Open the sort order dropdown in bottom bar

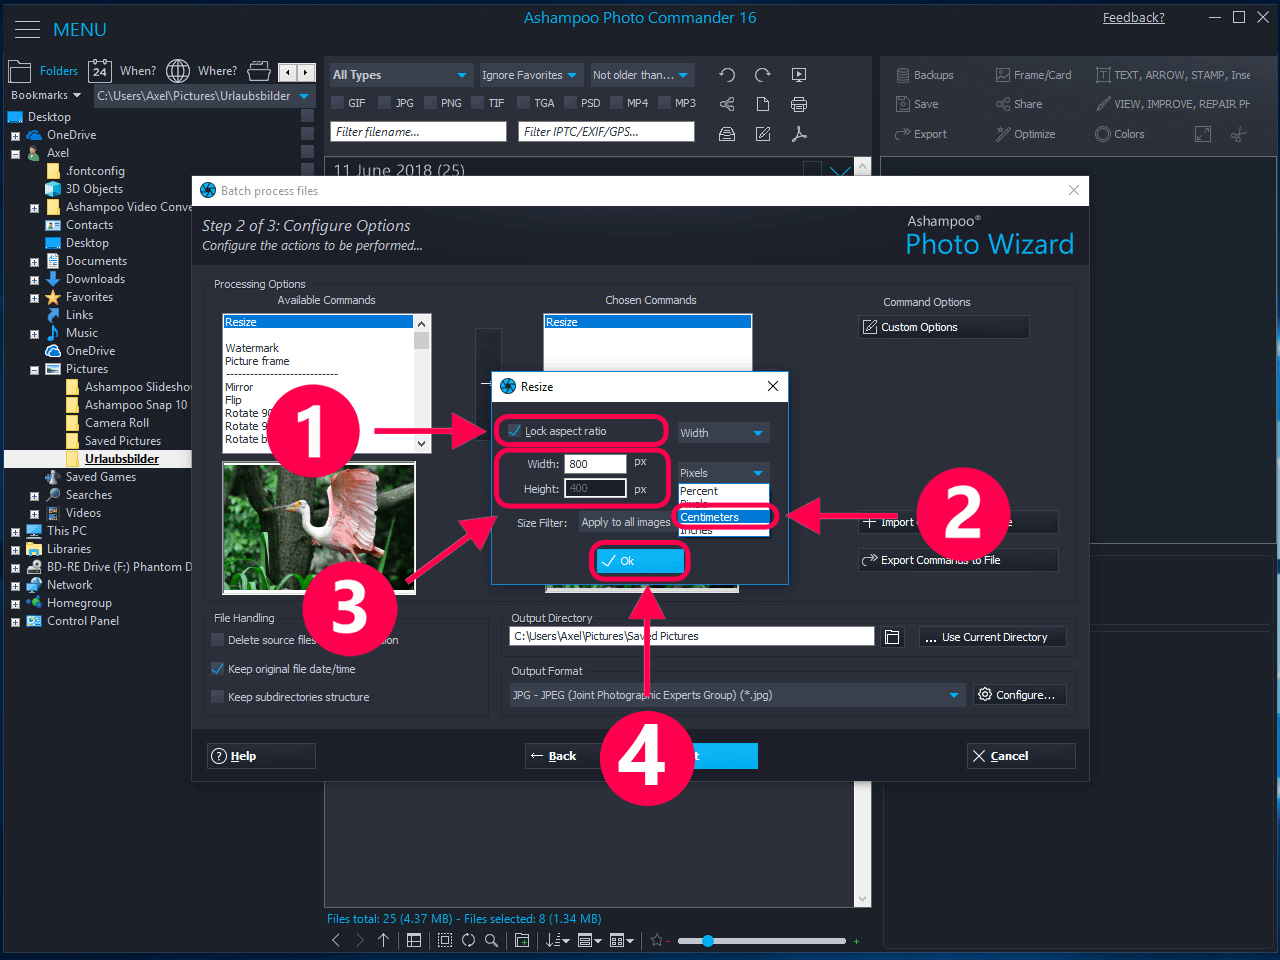tap(558, 940)
